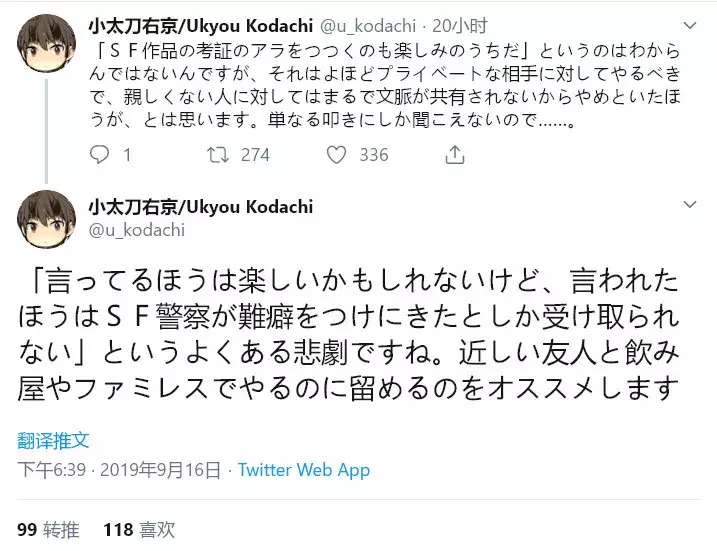This screenshot has width=717, height=551.
Task: Open the share icon on first tweet
Action: [455, 155]
